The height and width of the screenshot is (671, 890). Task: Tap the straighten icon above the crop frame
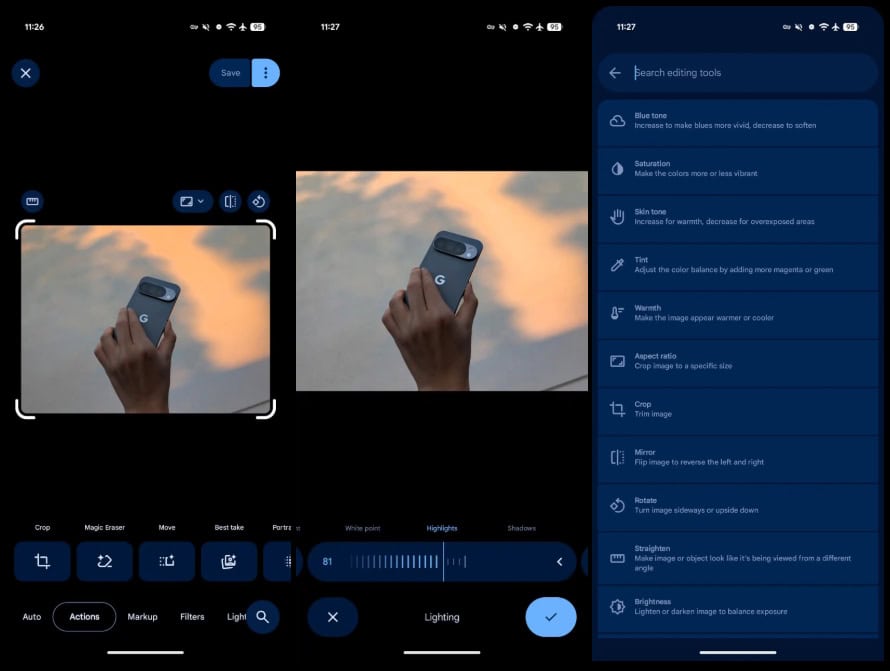[x=32, y=201]
